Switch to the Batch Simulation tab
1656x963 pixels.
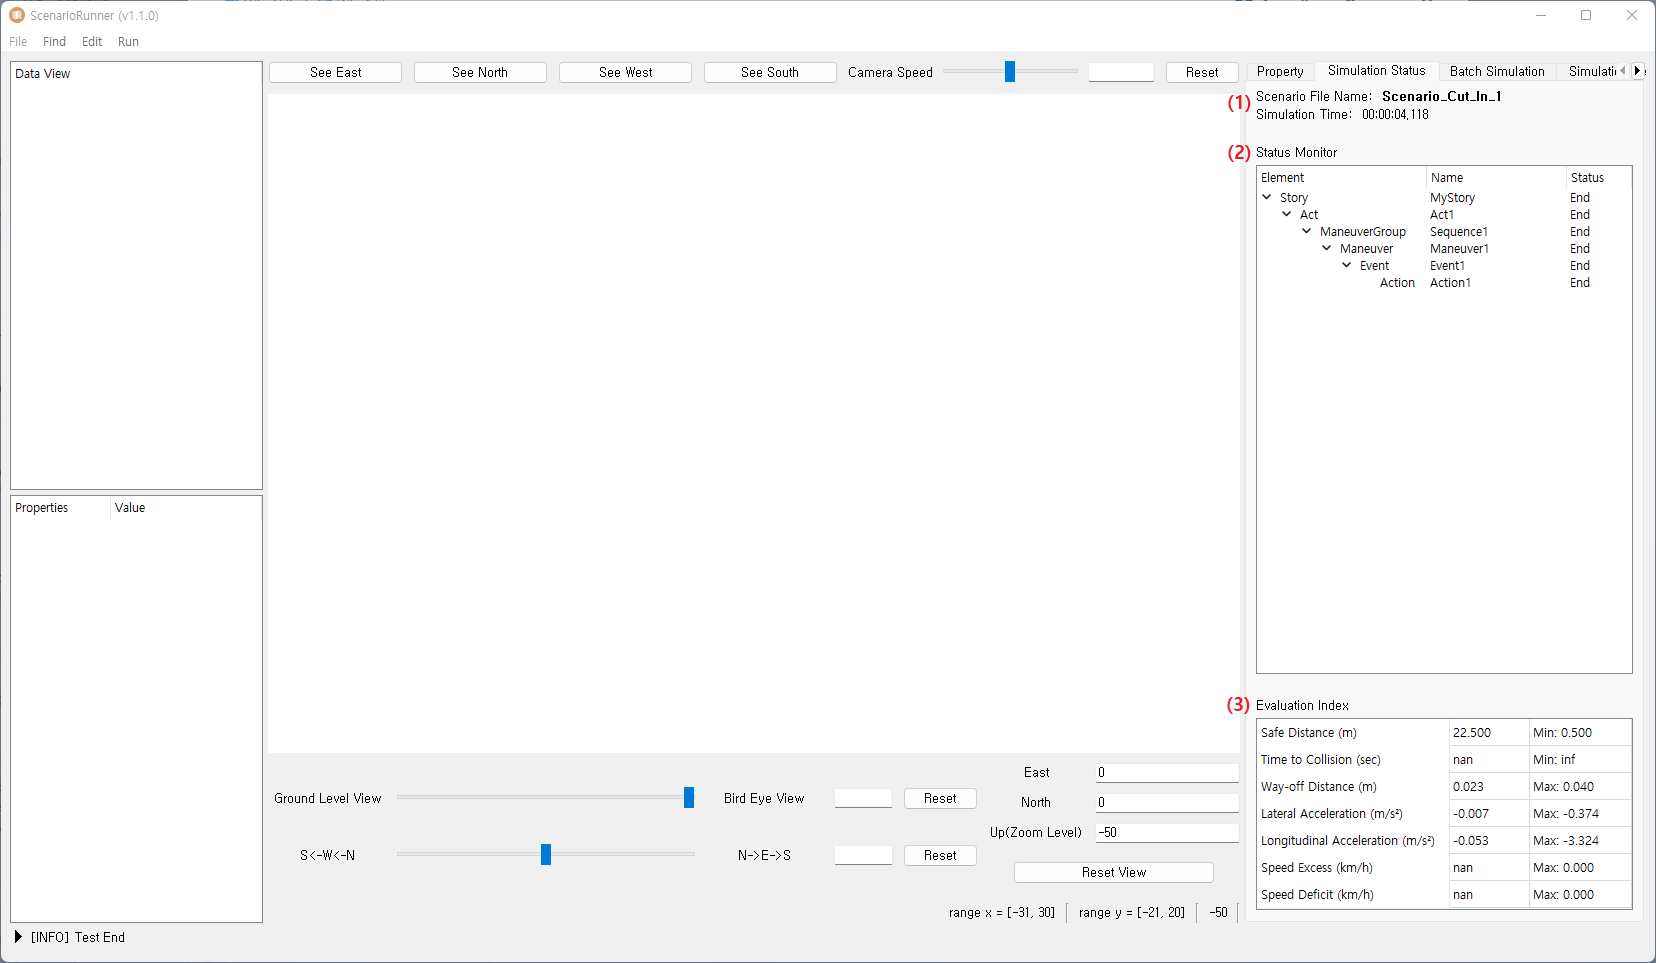(1496, 72)
